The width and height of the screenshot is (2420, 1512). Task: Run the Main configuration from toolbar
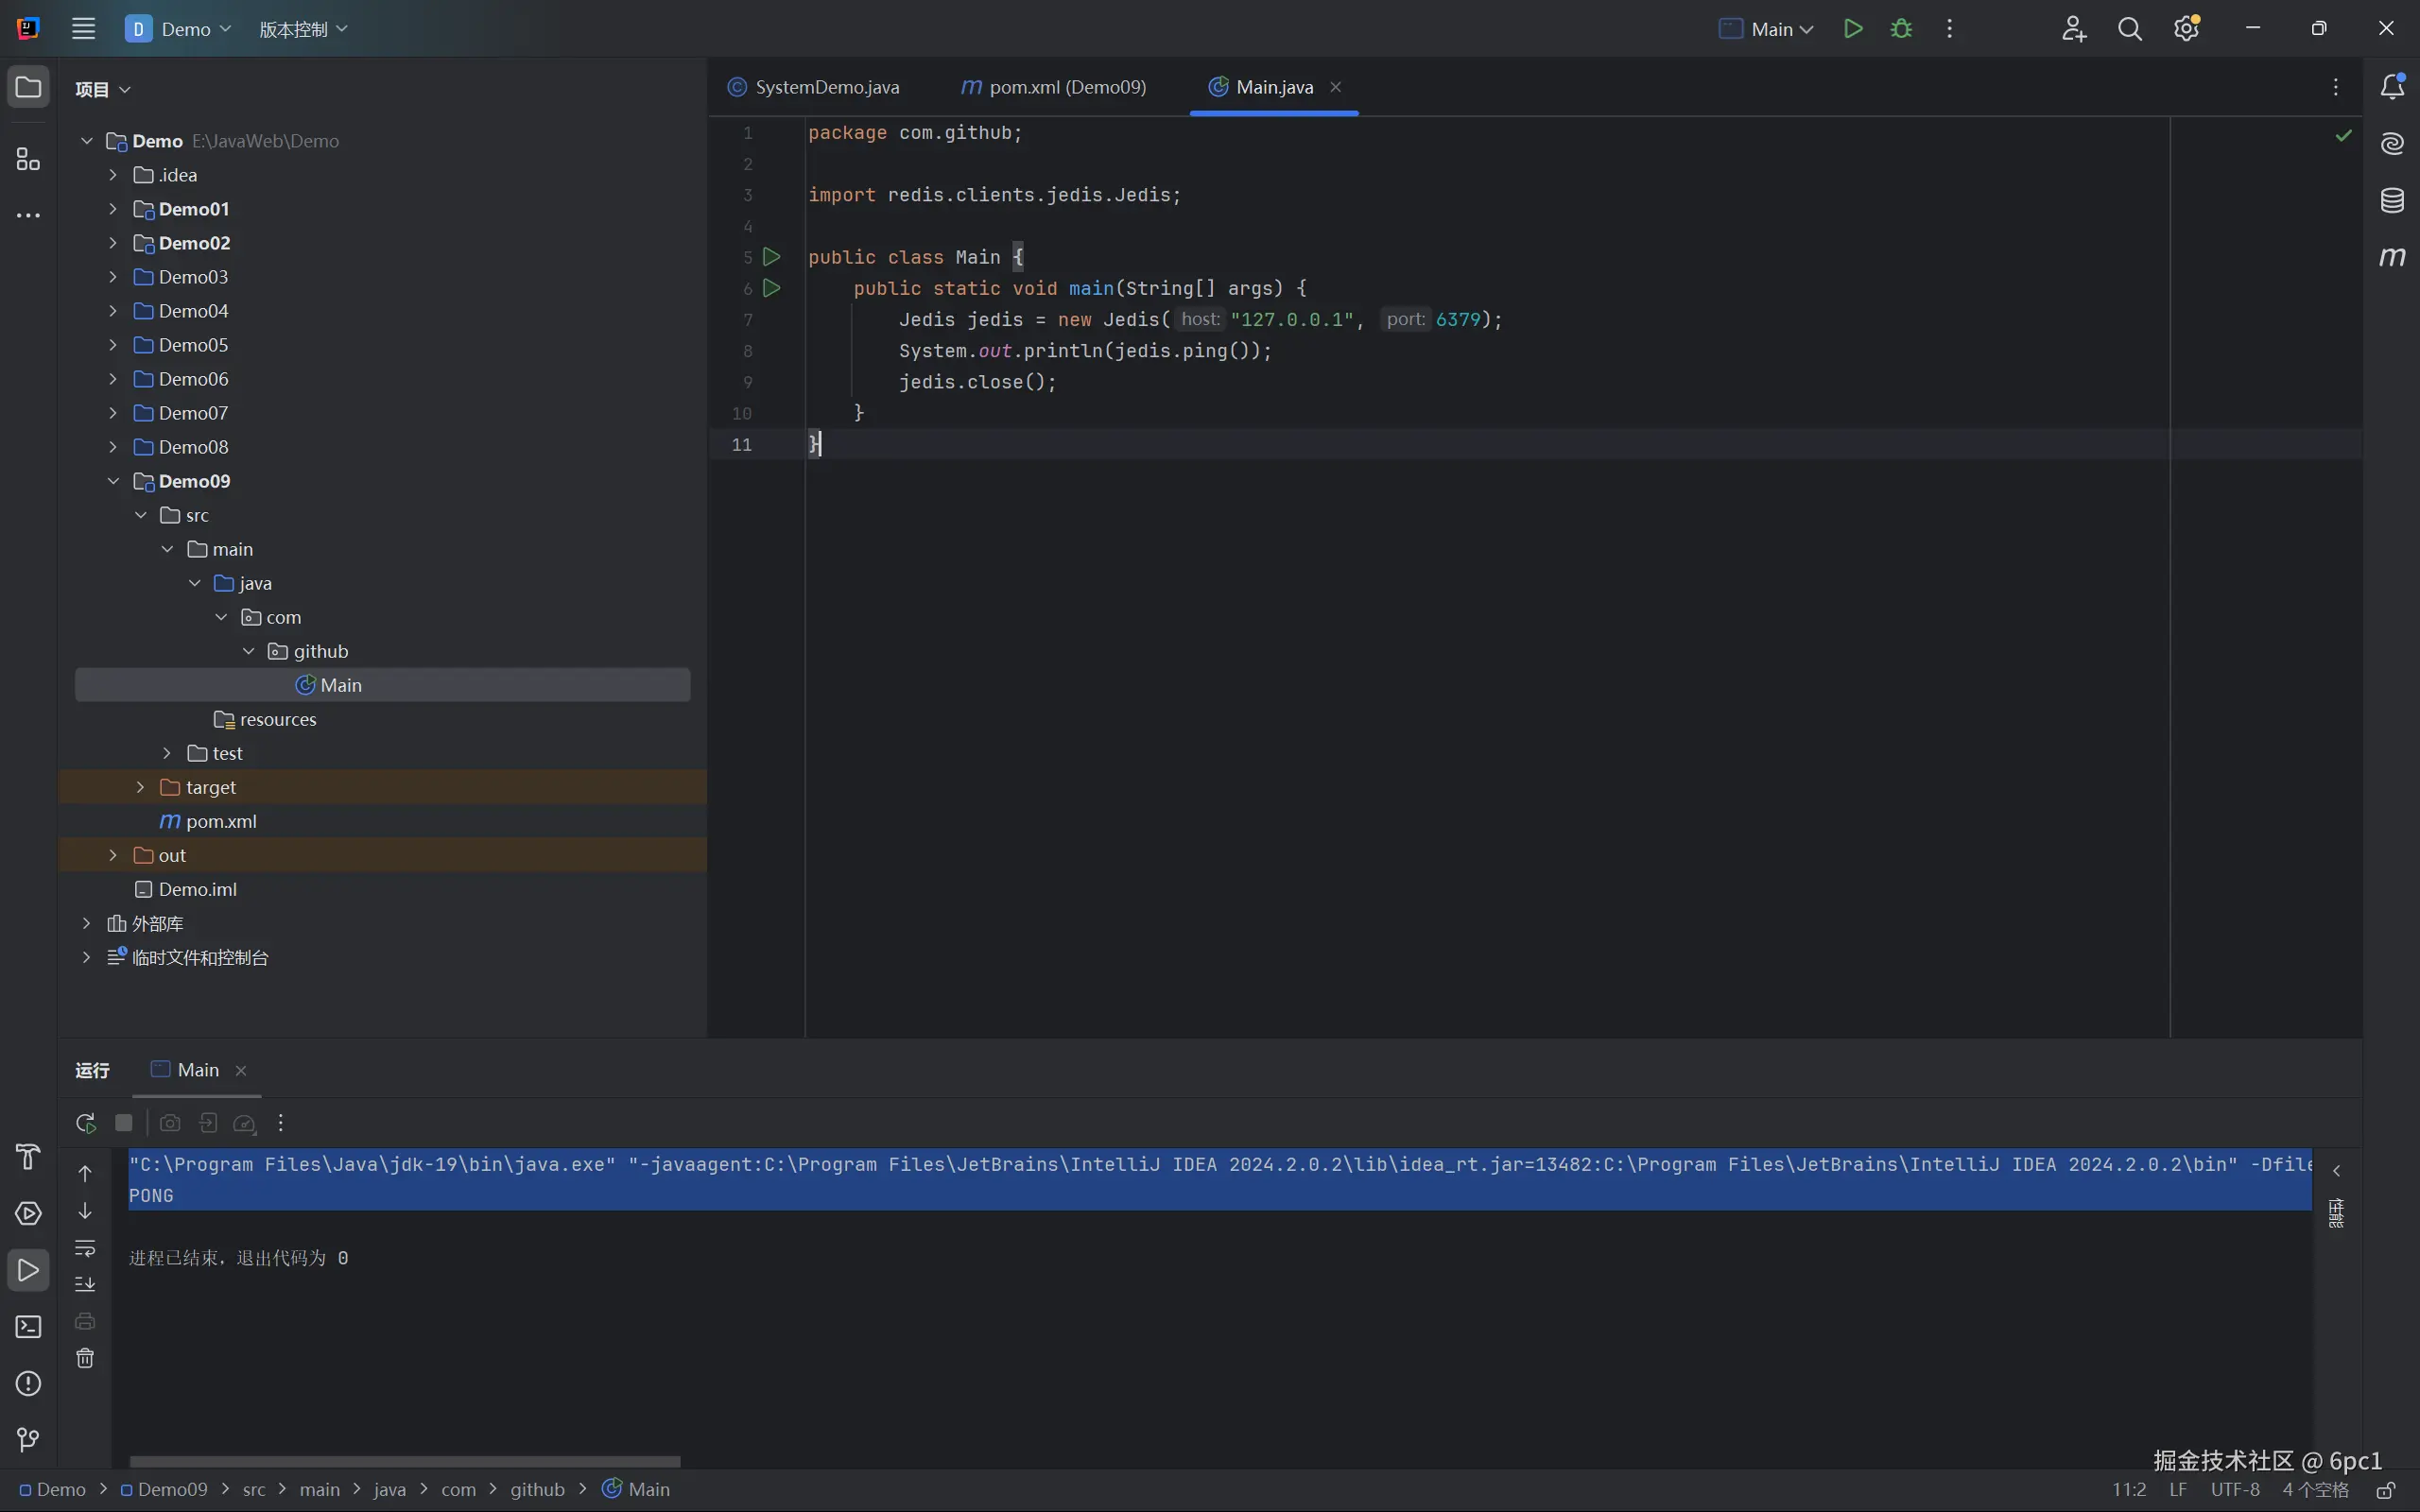[1853, 29]
